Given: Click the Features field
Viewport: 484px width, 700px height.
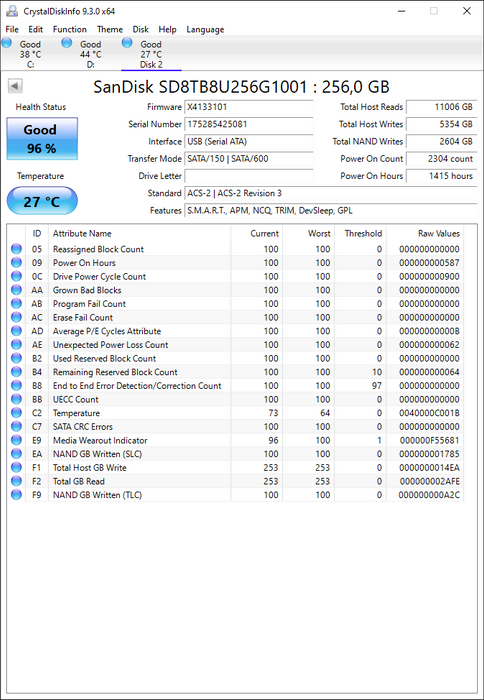Looking at the screenshot, I should coord(331,210).
